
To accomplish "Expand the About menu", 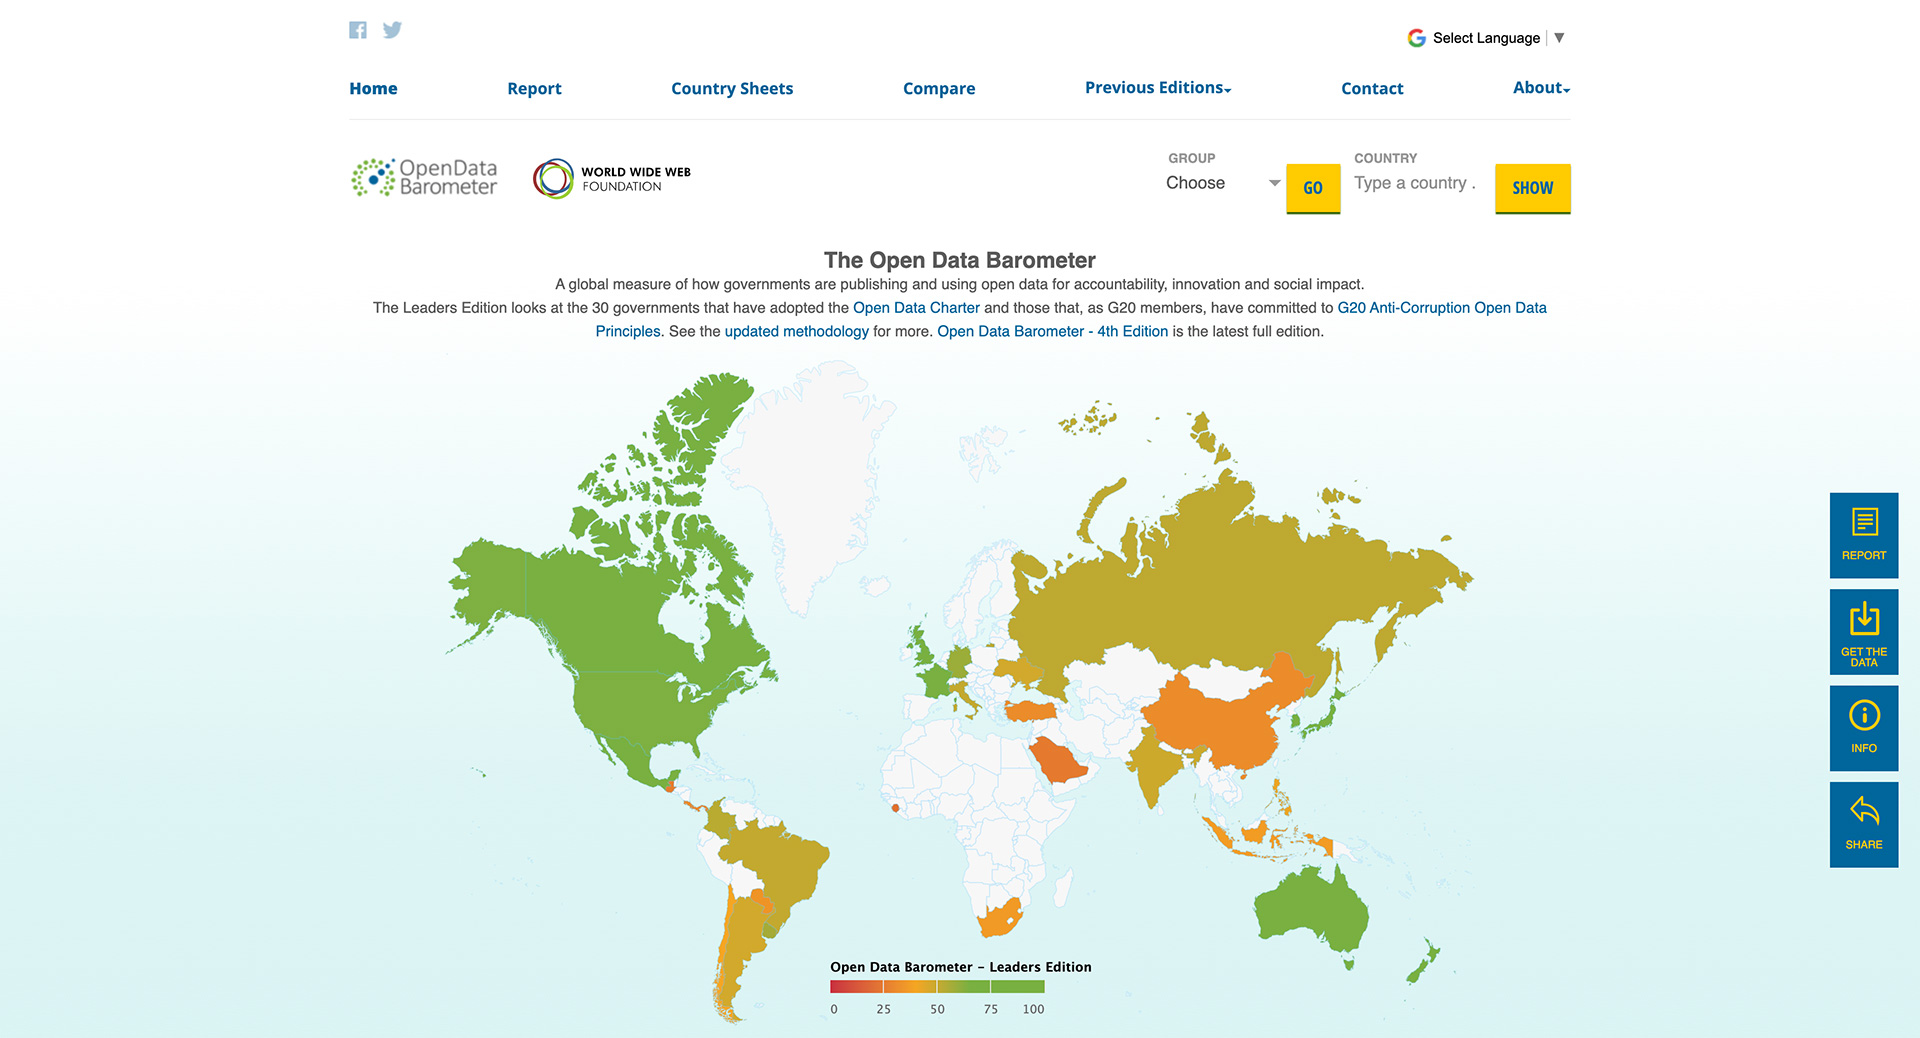I will pos(1540,88).
